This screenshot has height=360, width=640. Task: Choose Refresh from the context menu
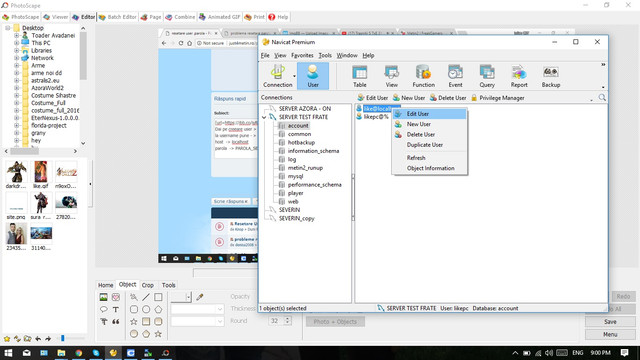(429, 158)
